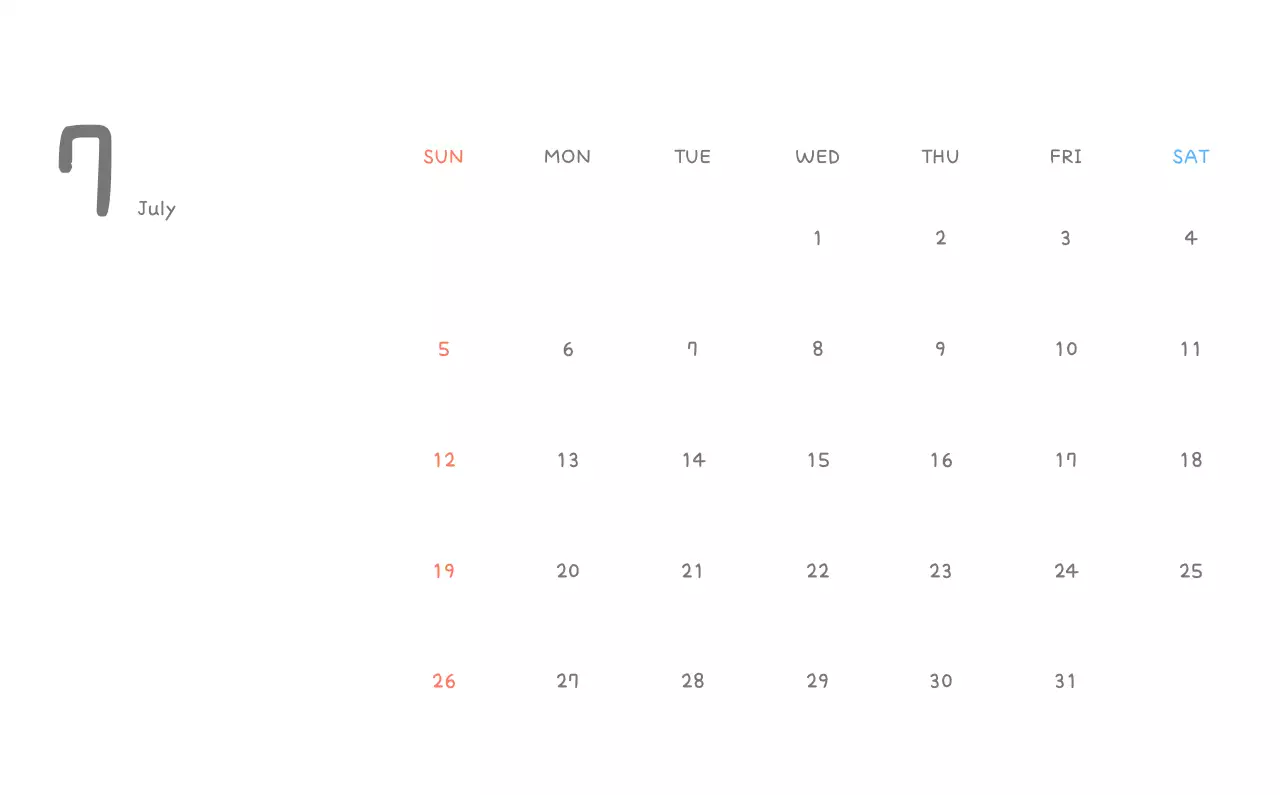Screen dimensions: 1280x795
Task: Click the red Sunday date 5
Action: point(444,349)
